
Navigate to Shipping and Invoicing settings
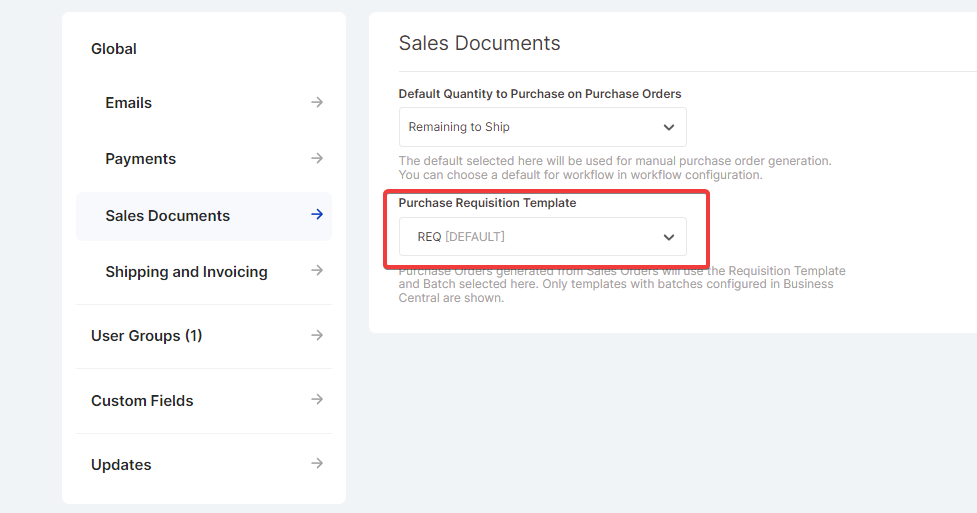(186, 272)
